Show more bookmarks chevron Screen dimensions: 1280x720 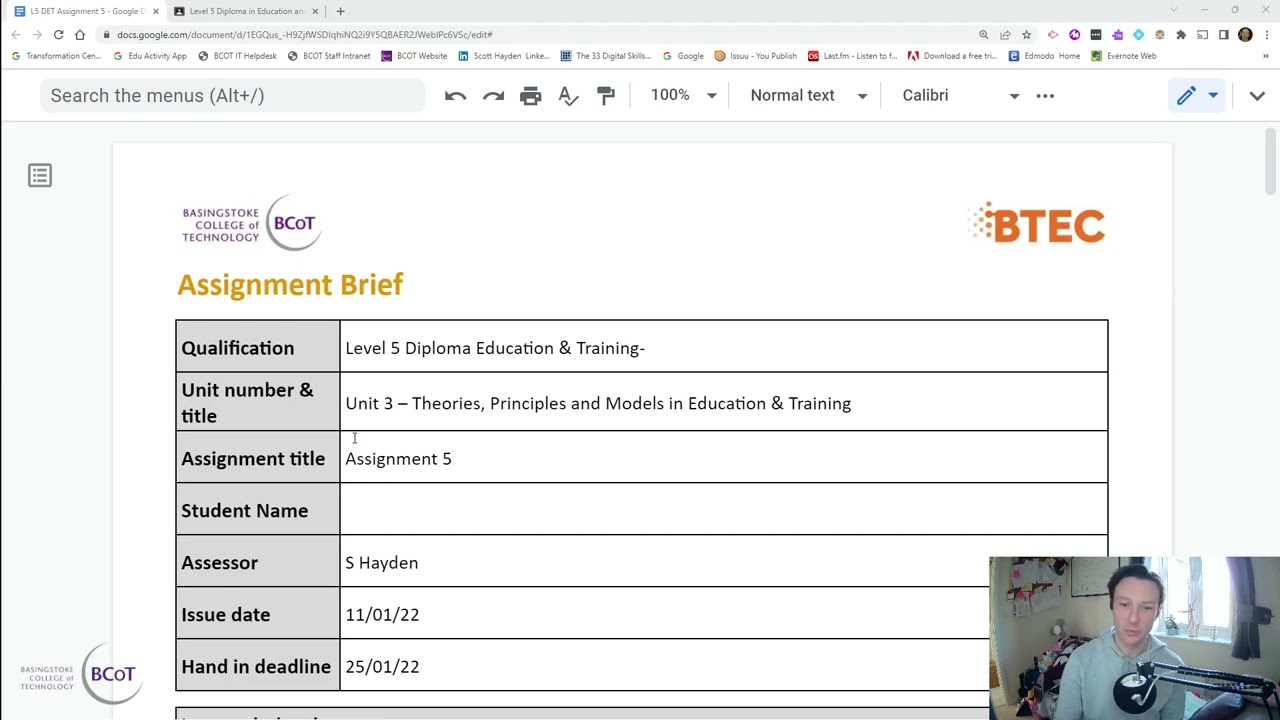coord(1266,56)
